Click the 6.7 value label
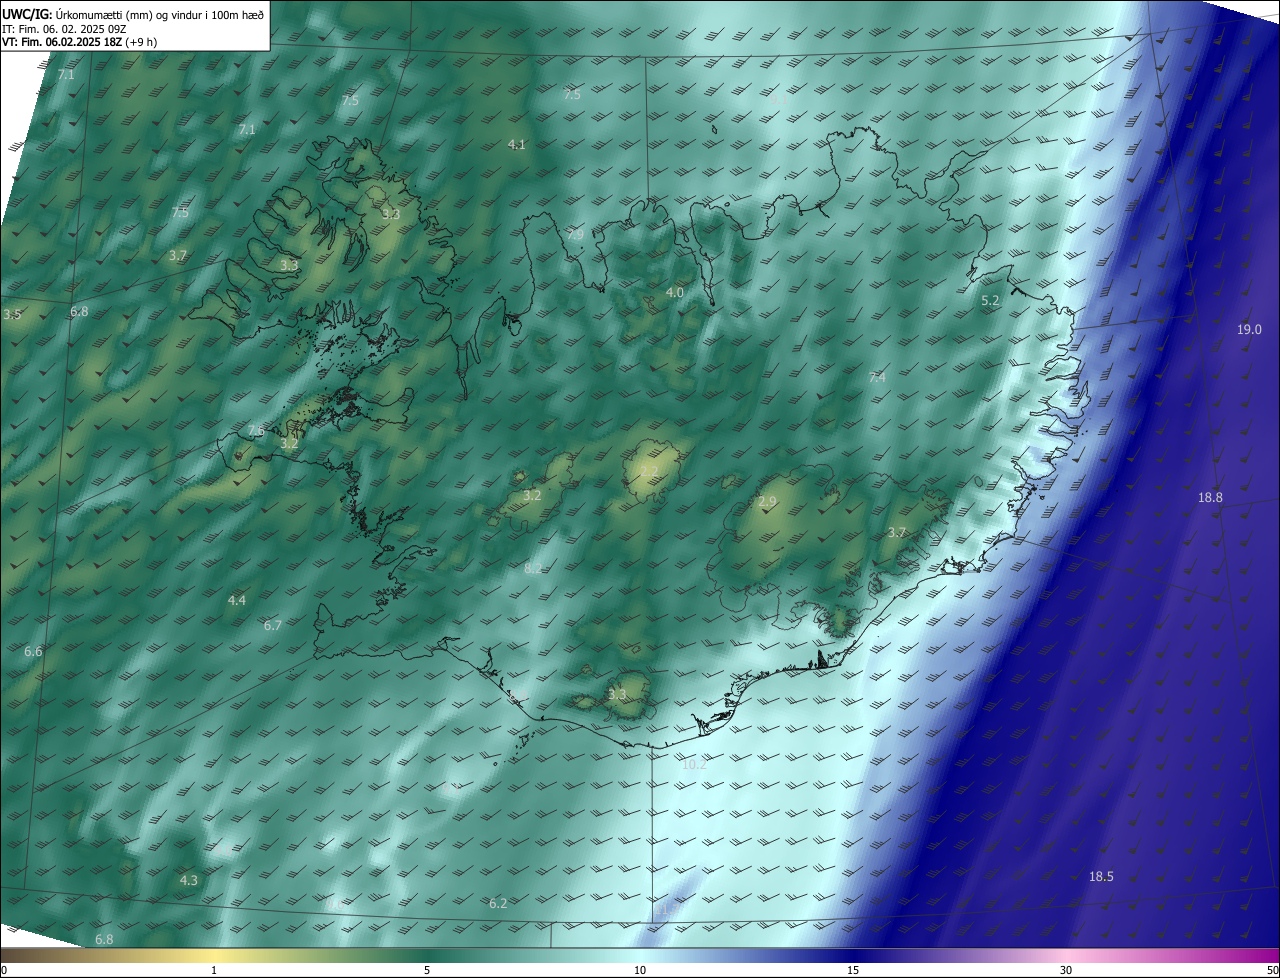This screenshot has height=978, width=1280. click(273, 625)
